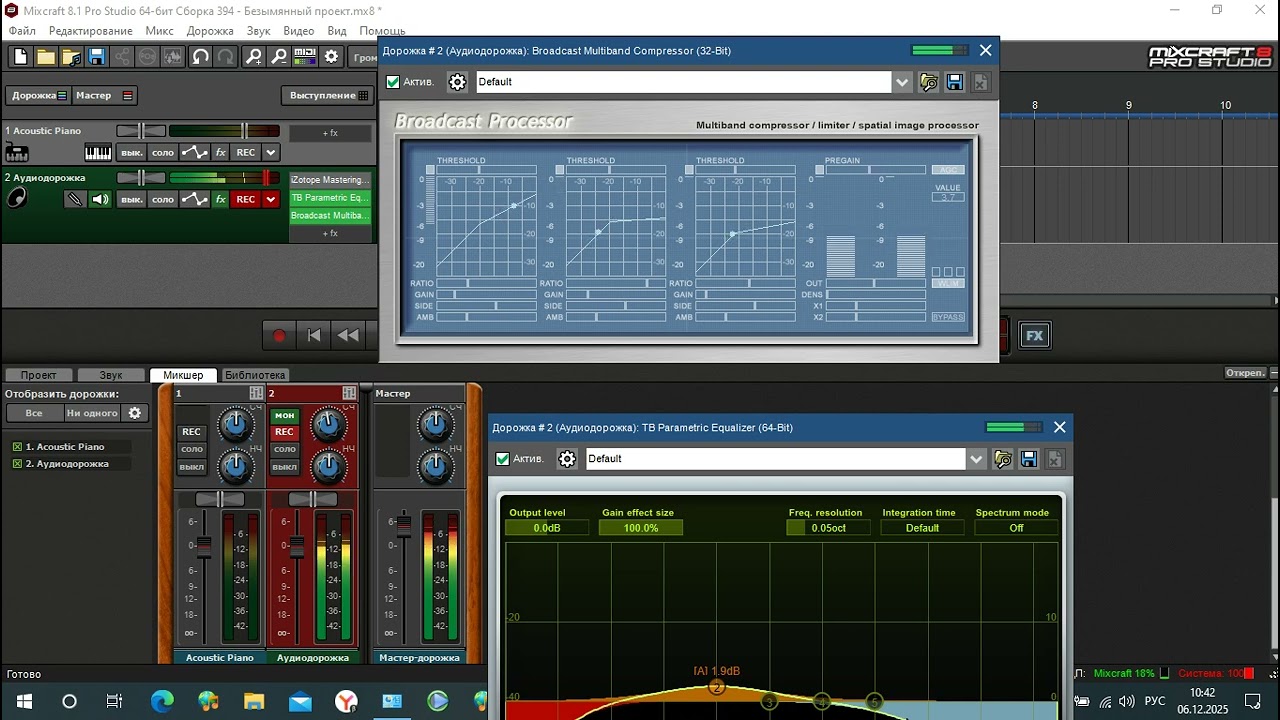Screen dimensions: 1280x720
Task: Open the Файл menu
Action: (x=22, y=31)
